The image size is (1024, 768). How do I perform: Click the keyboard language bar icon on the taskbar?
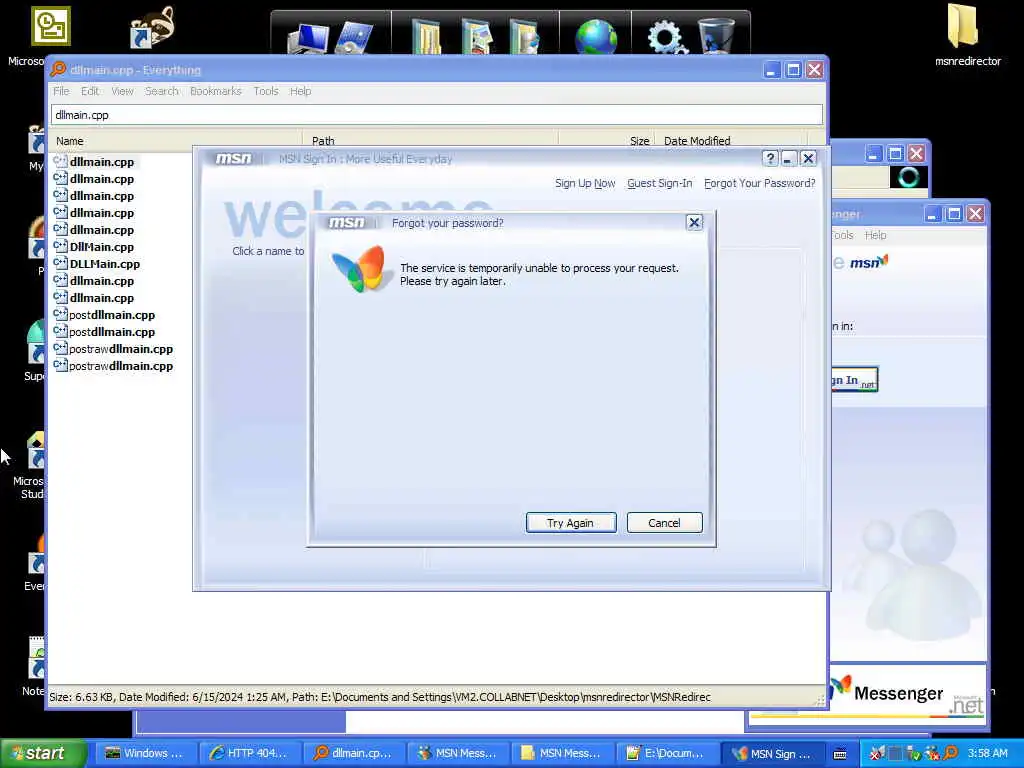840,754
